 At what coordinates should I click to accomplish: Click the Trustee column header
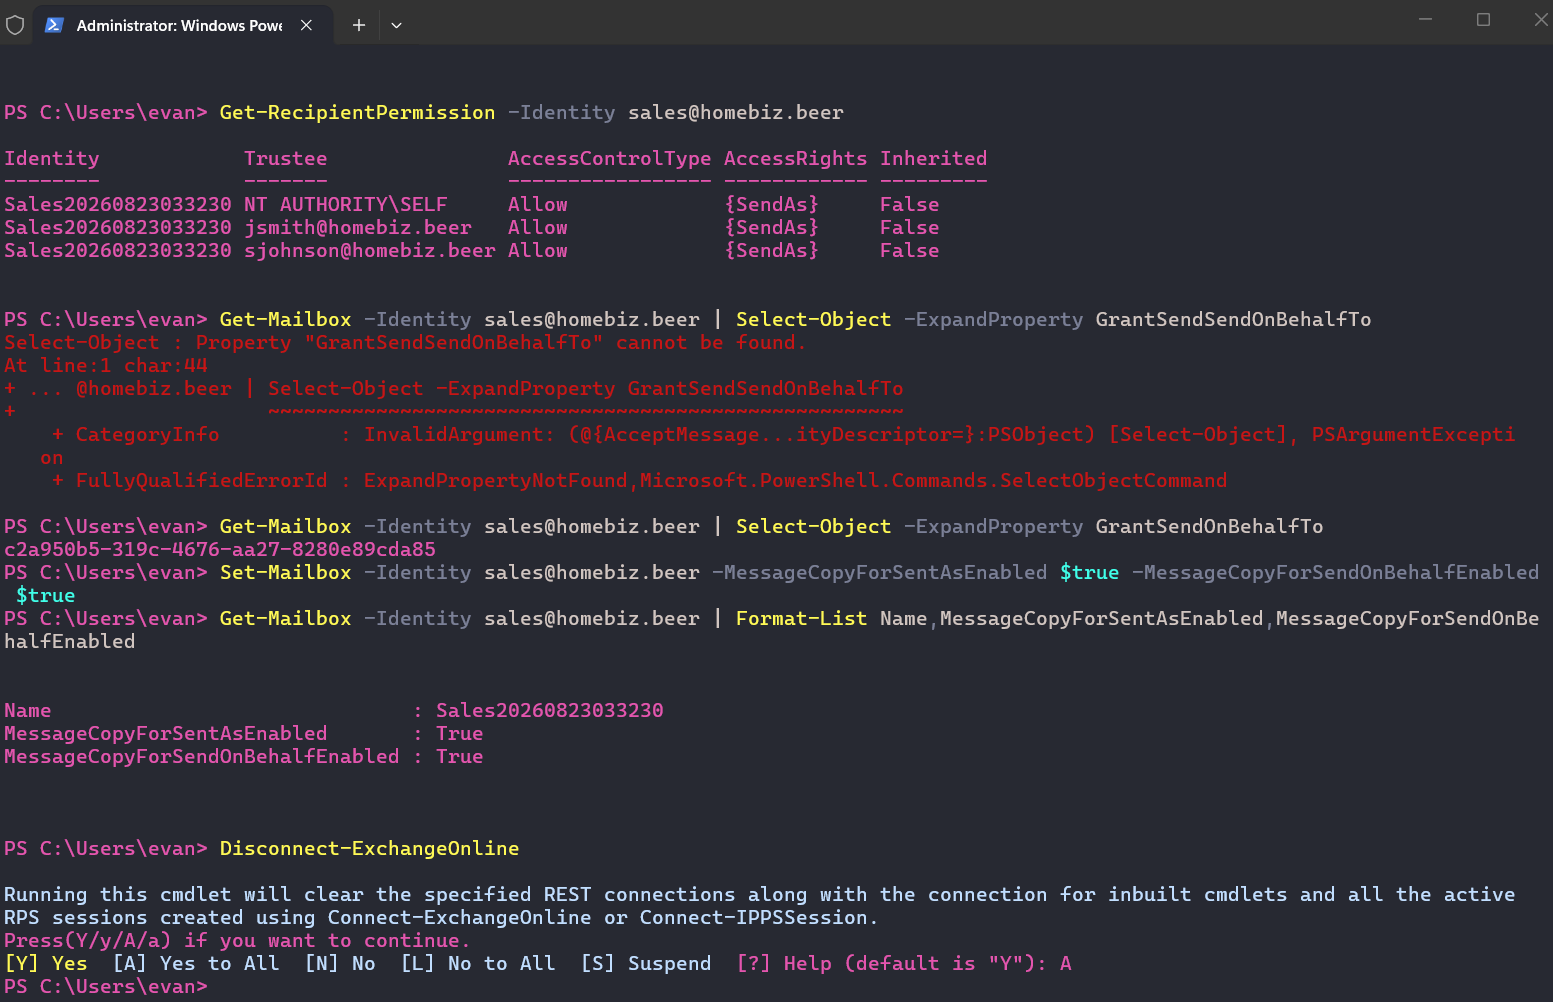click(286, 159)
